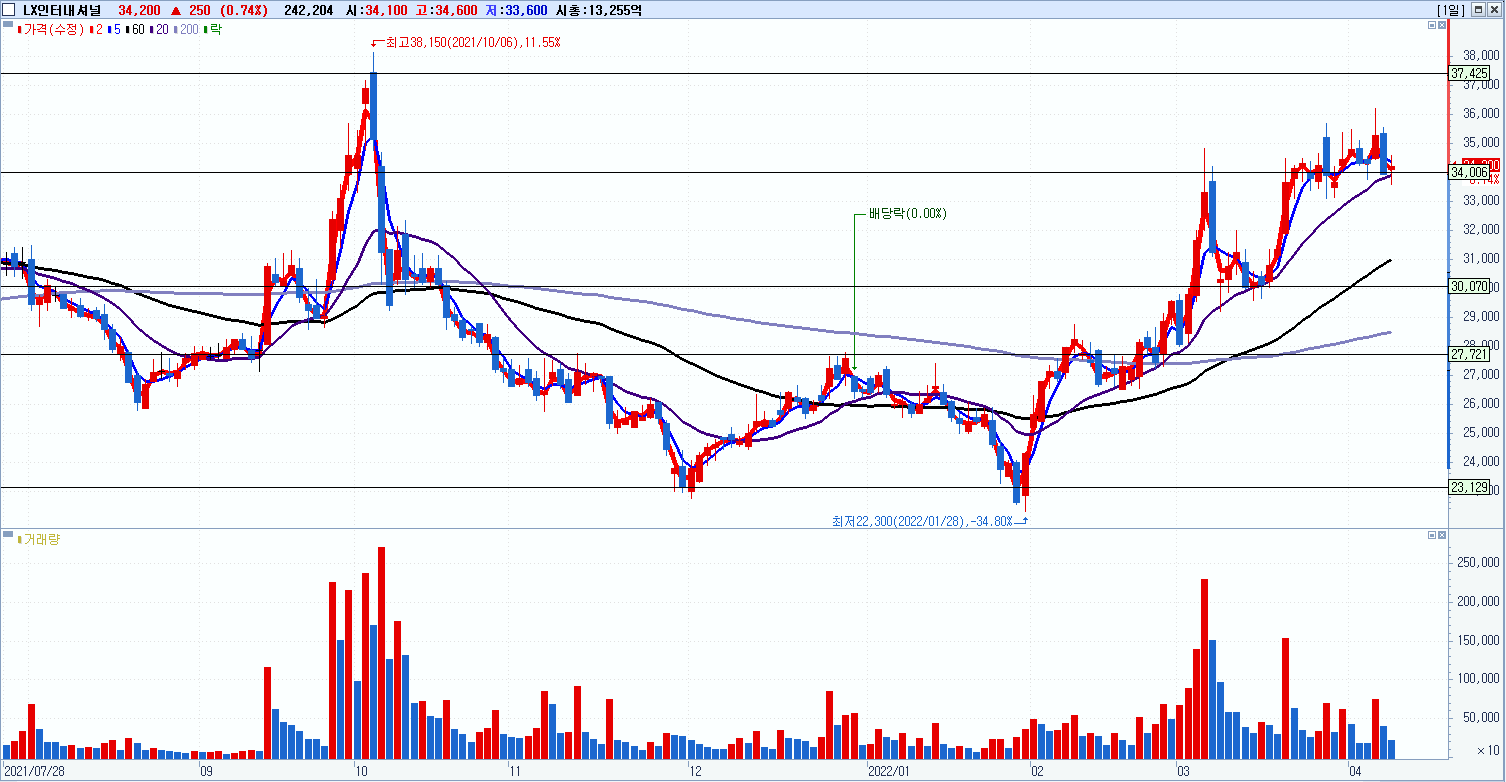The image size is (1506, 782).
Task: Click the 2022/01 date axis label
Action: click(x=887, y=772)
